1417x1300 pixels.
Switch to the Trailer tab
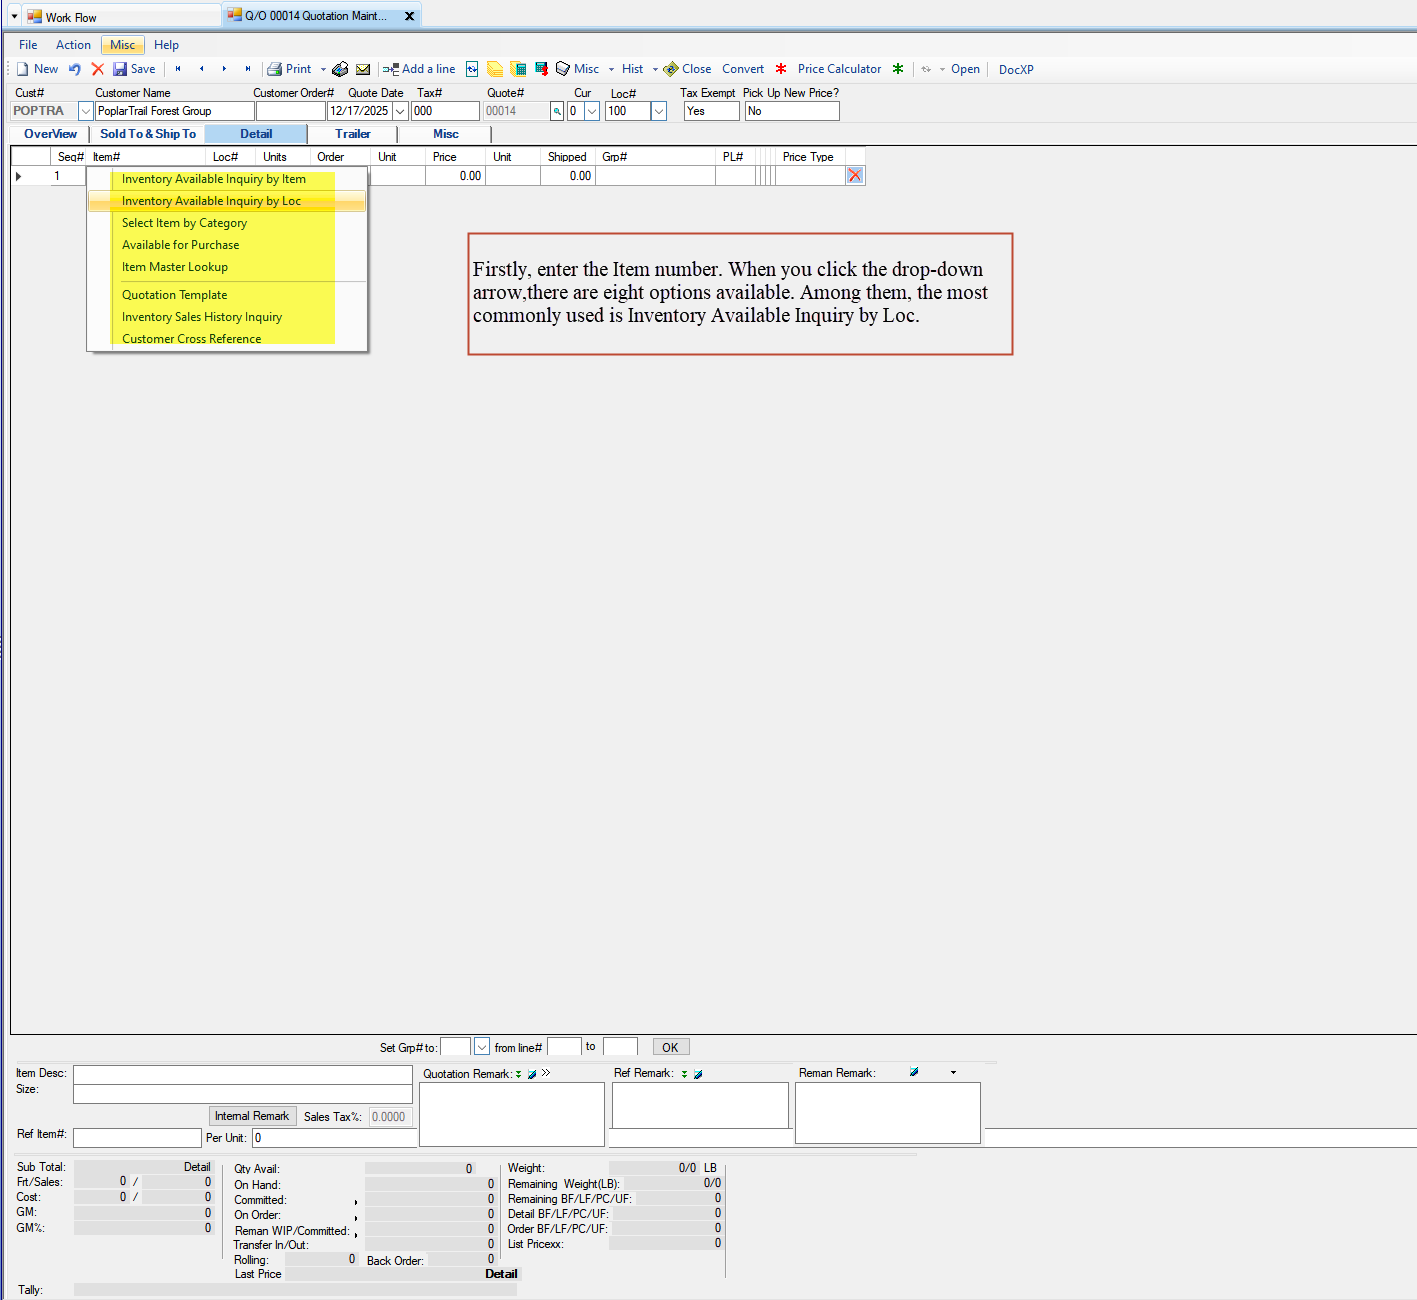click(352, 133)
